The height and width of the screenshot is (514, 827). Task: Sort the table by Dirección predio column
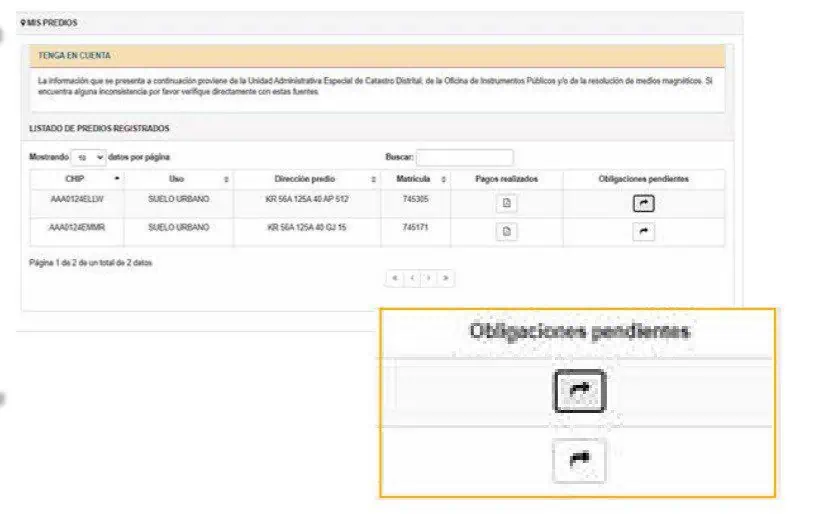tap(307, 179)
